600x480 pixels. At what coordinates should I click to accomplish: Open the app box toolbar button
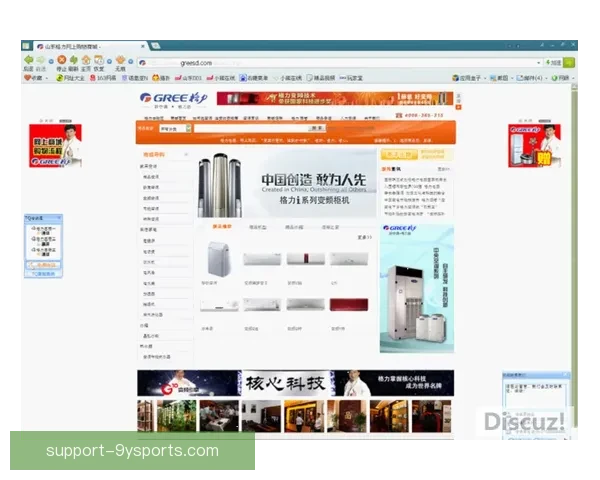pyautogui.click(x=466, y=78)
